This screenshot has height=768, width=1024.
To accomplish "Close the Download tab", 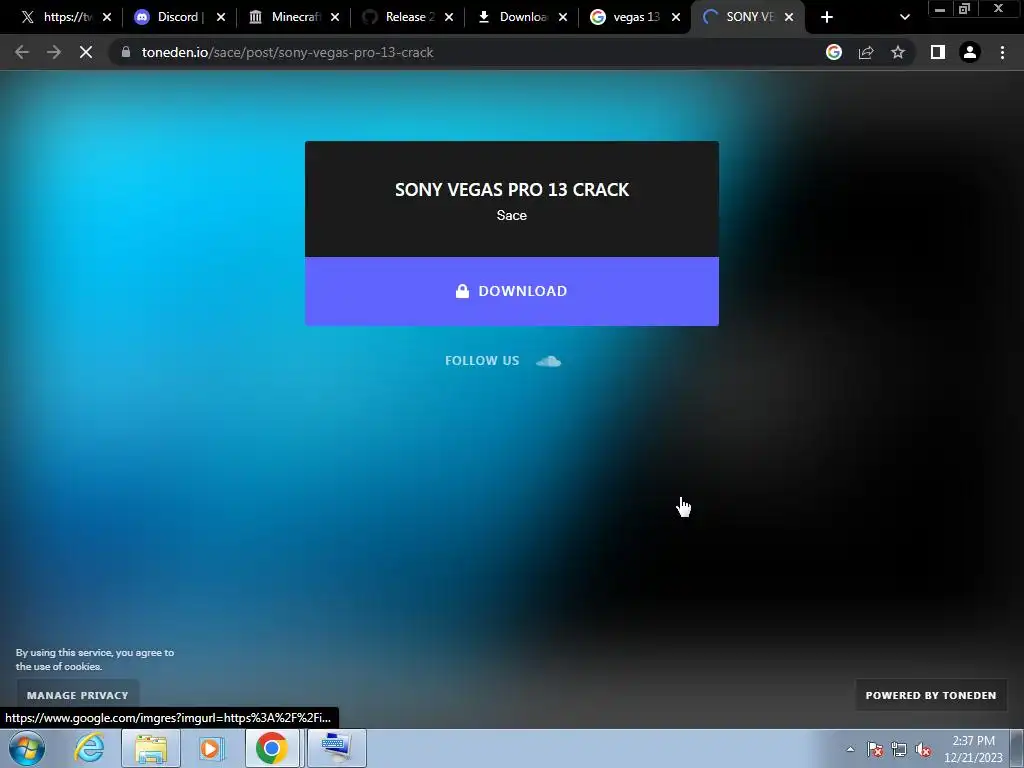I will click(563, 17).
